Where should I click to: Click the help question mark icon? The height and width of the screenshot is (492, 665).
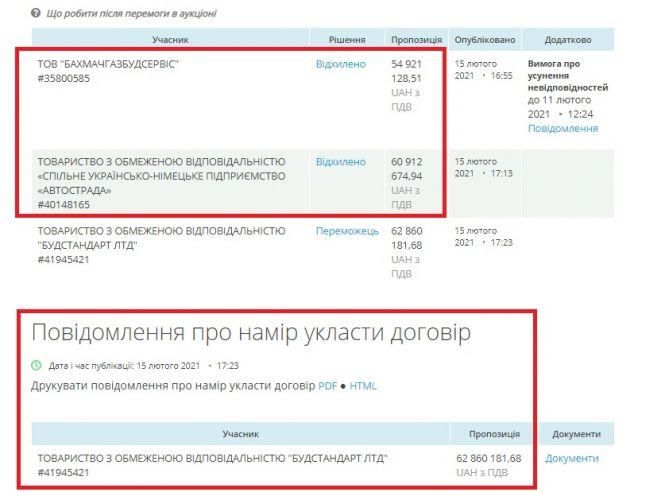pyautogui.click(x=36, y=13)
